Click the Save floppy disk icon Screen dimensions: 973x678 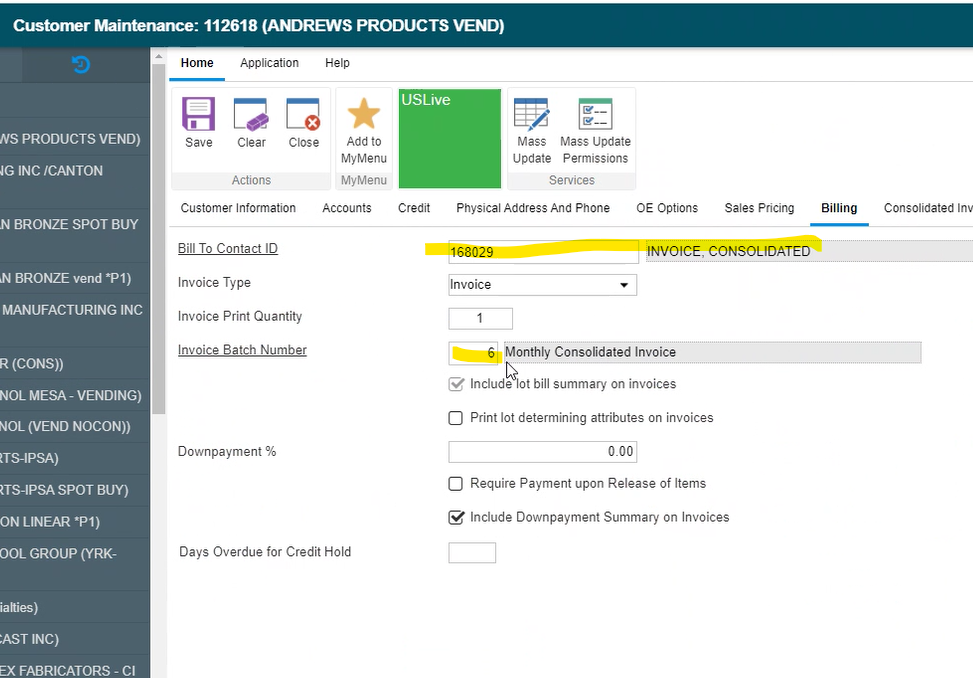click(198, 115)
